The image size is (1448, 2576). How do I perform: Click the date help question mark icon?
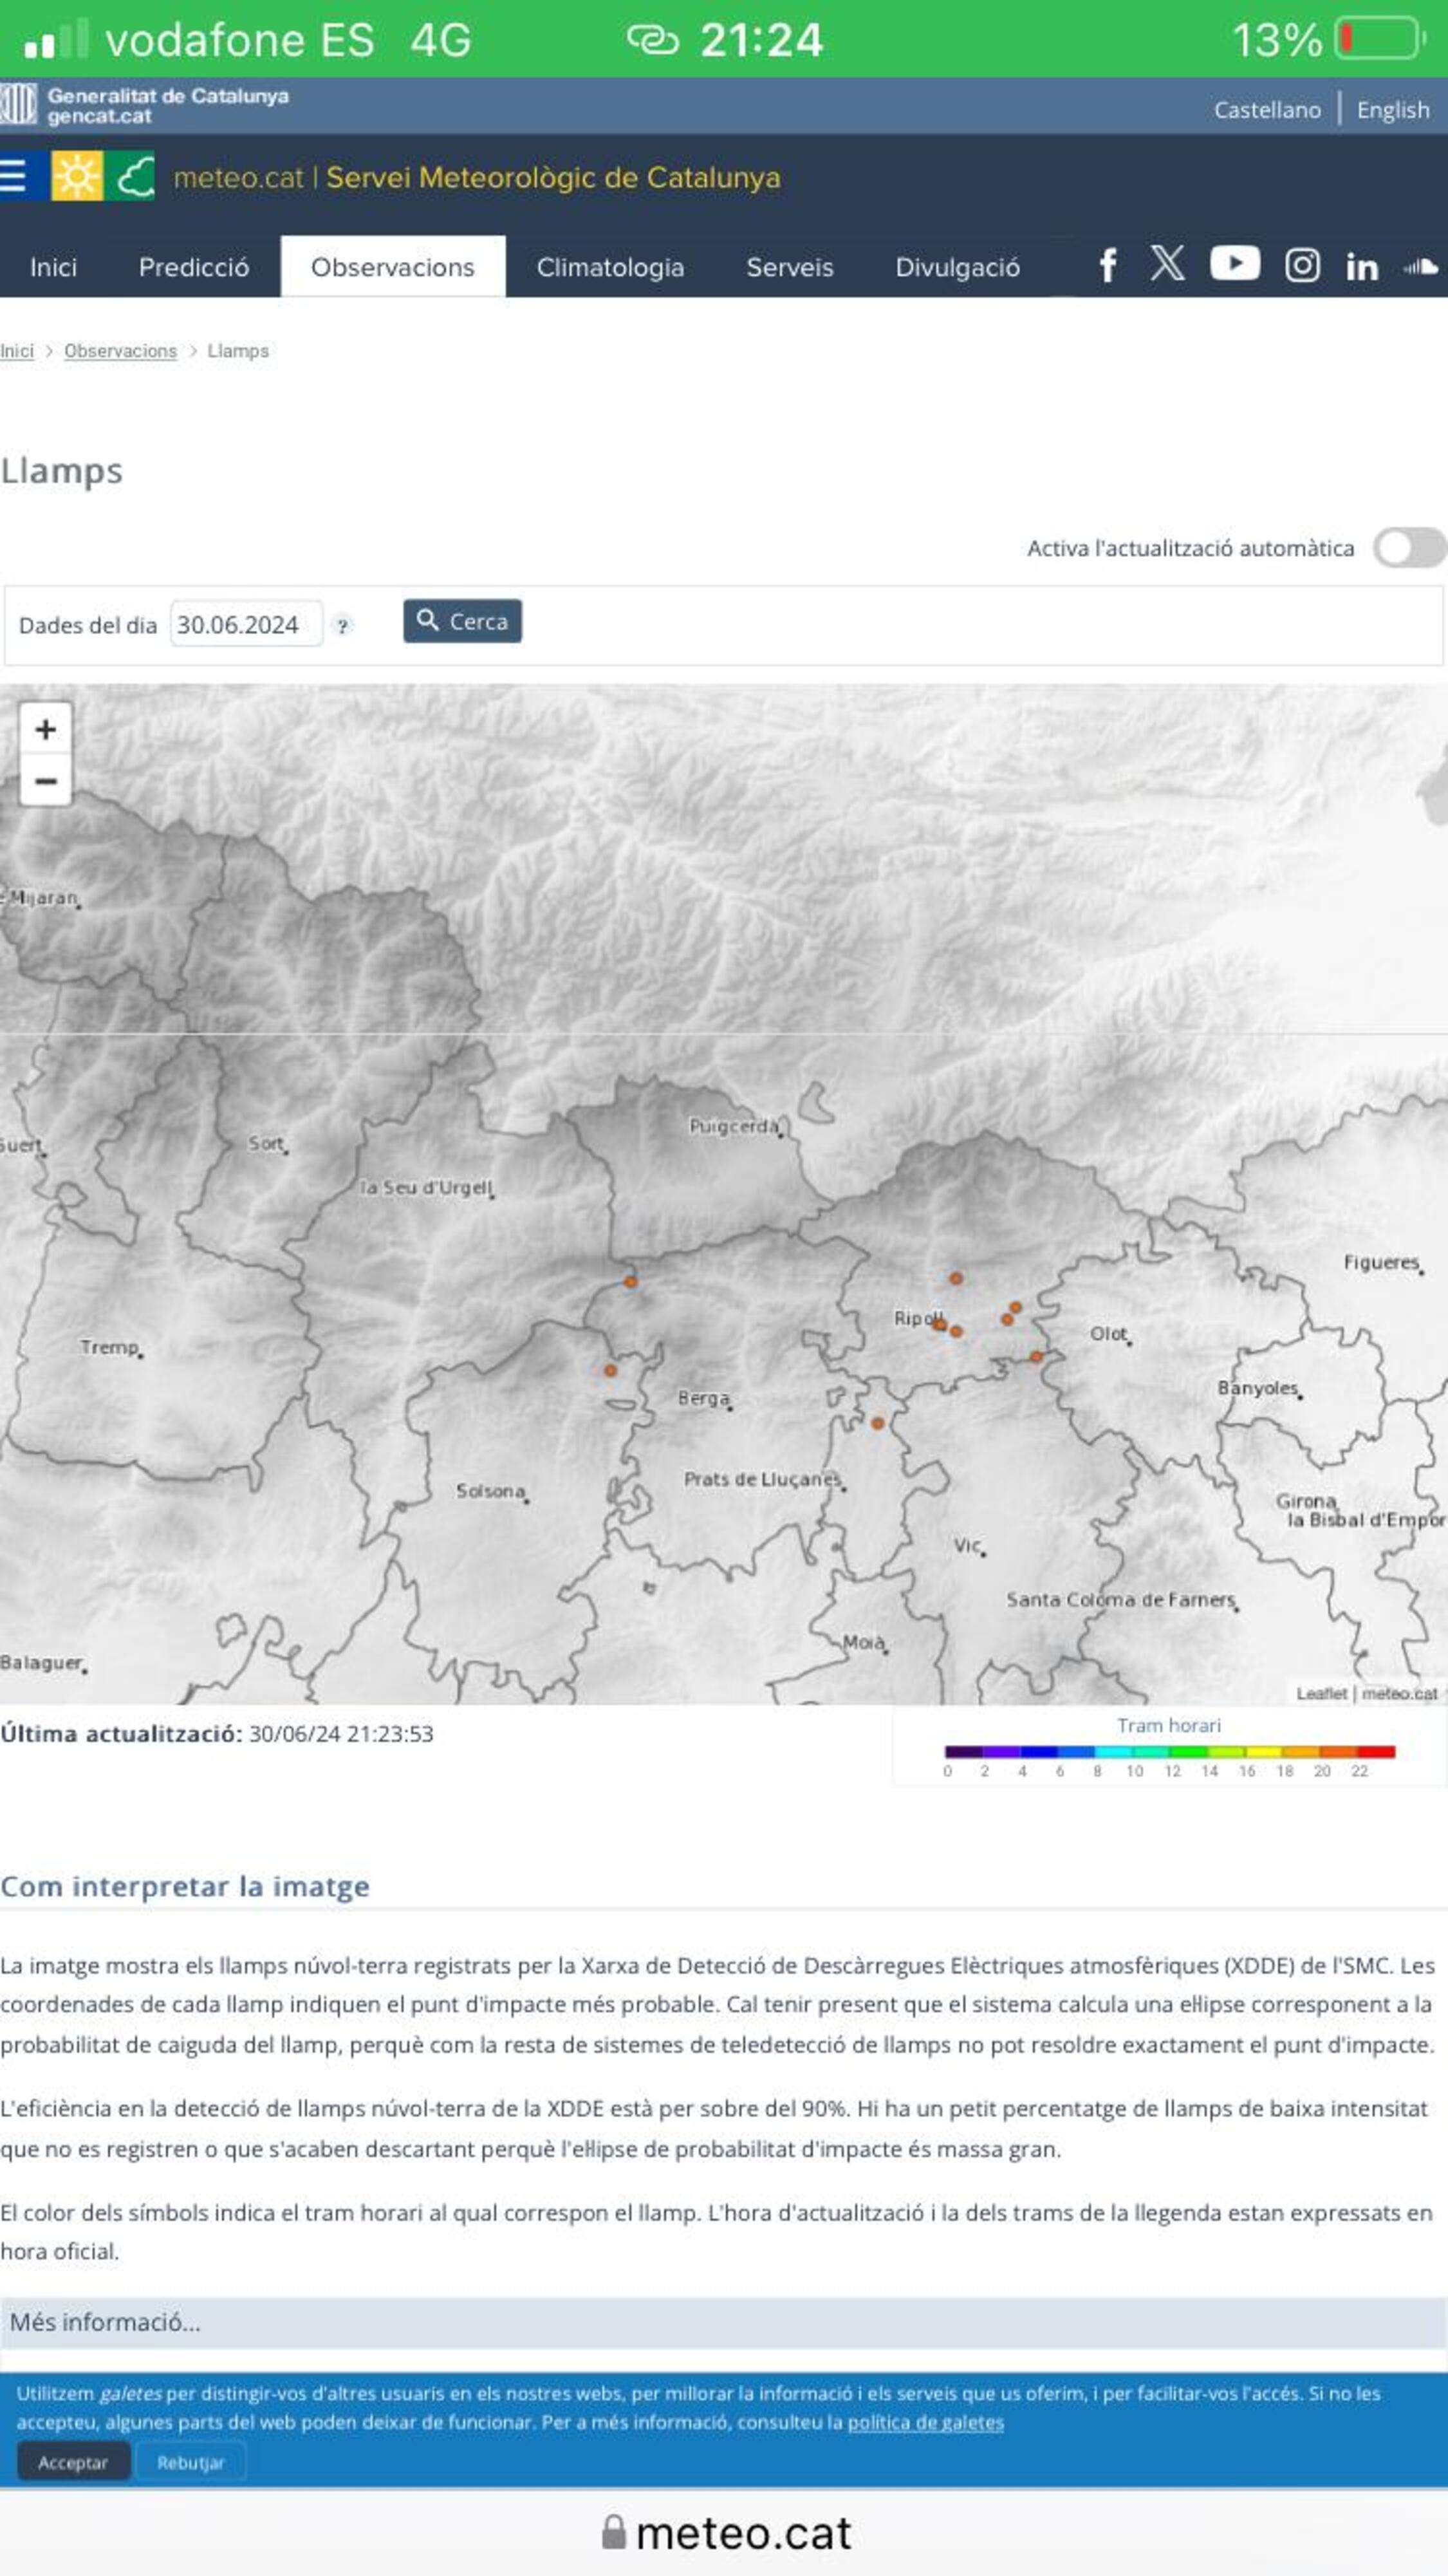coord(343,626)
